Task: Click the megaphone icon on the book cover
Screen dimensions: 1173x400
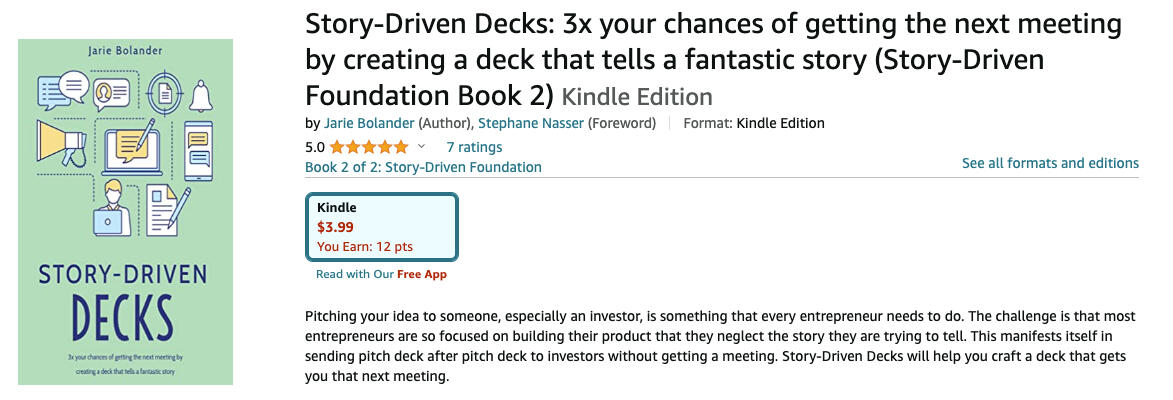Action: (x=62, y=139)
